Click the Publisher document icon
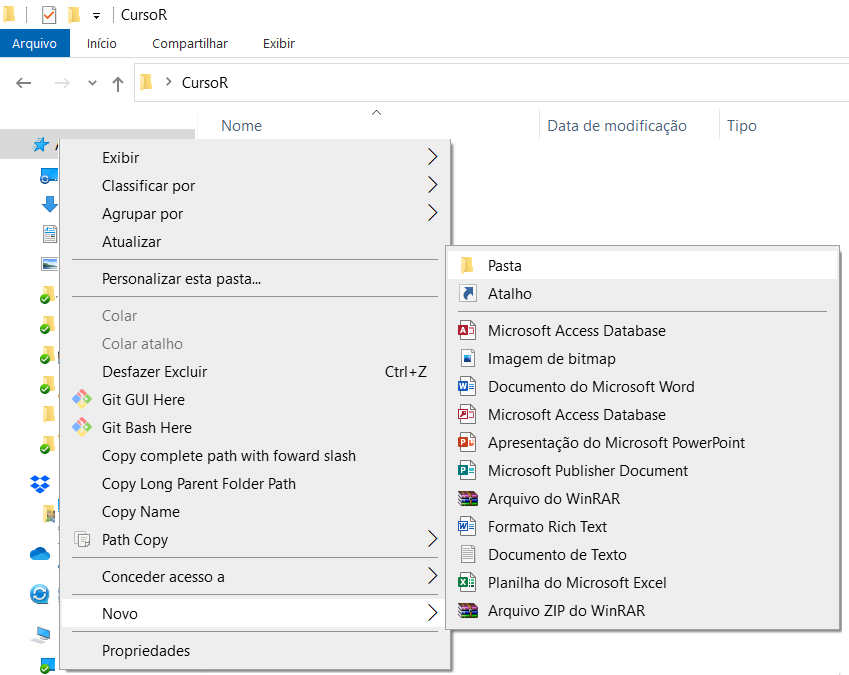 pos(467,471)
